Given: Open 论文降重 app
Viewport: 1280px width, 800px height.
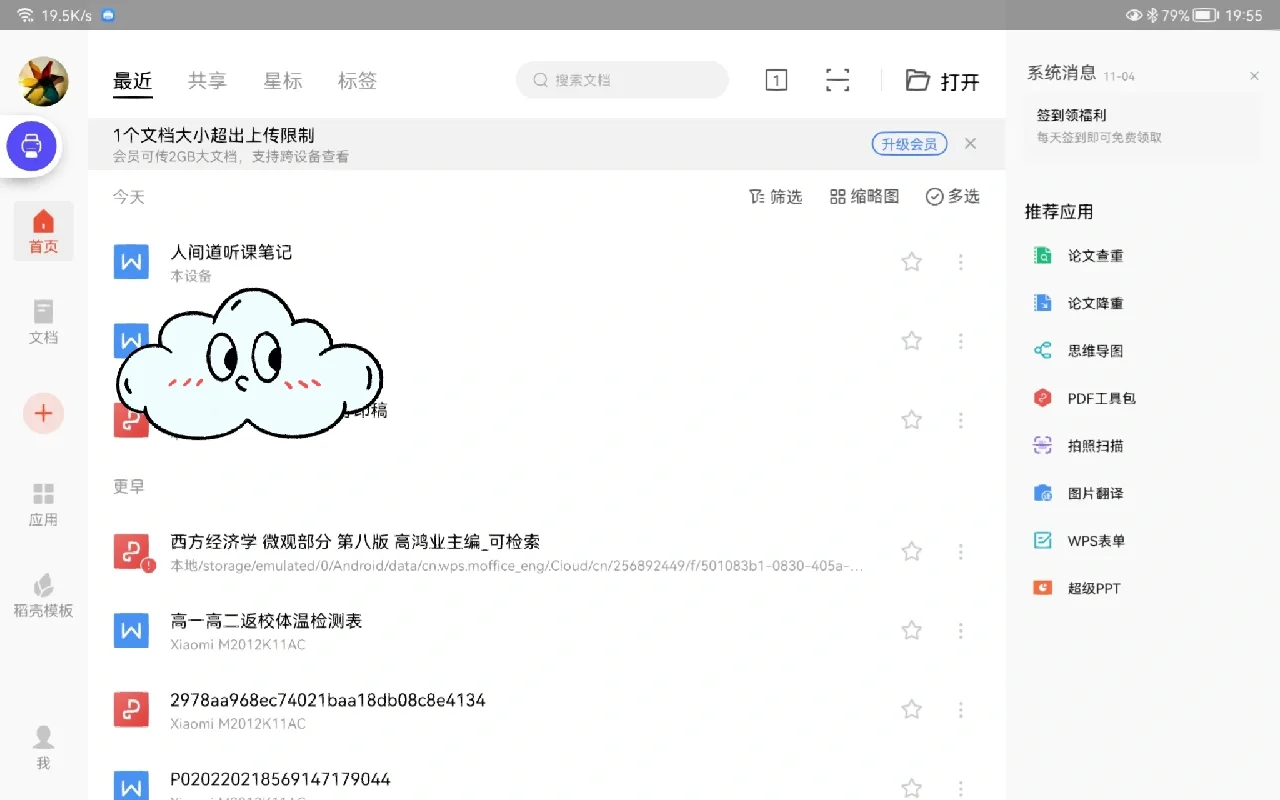Looking at the screenshot, I should [x=1079, y=303].
